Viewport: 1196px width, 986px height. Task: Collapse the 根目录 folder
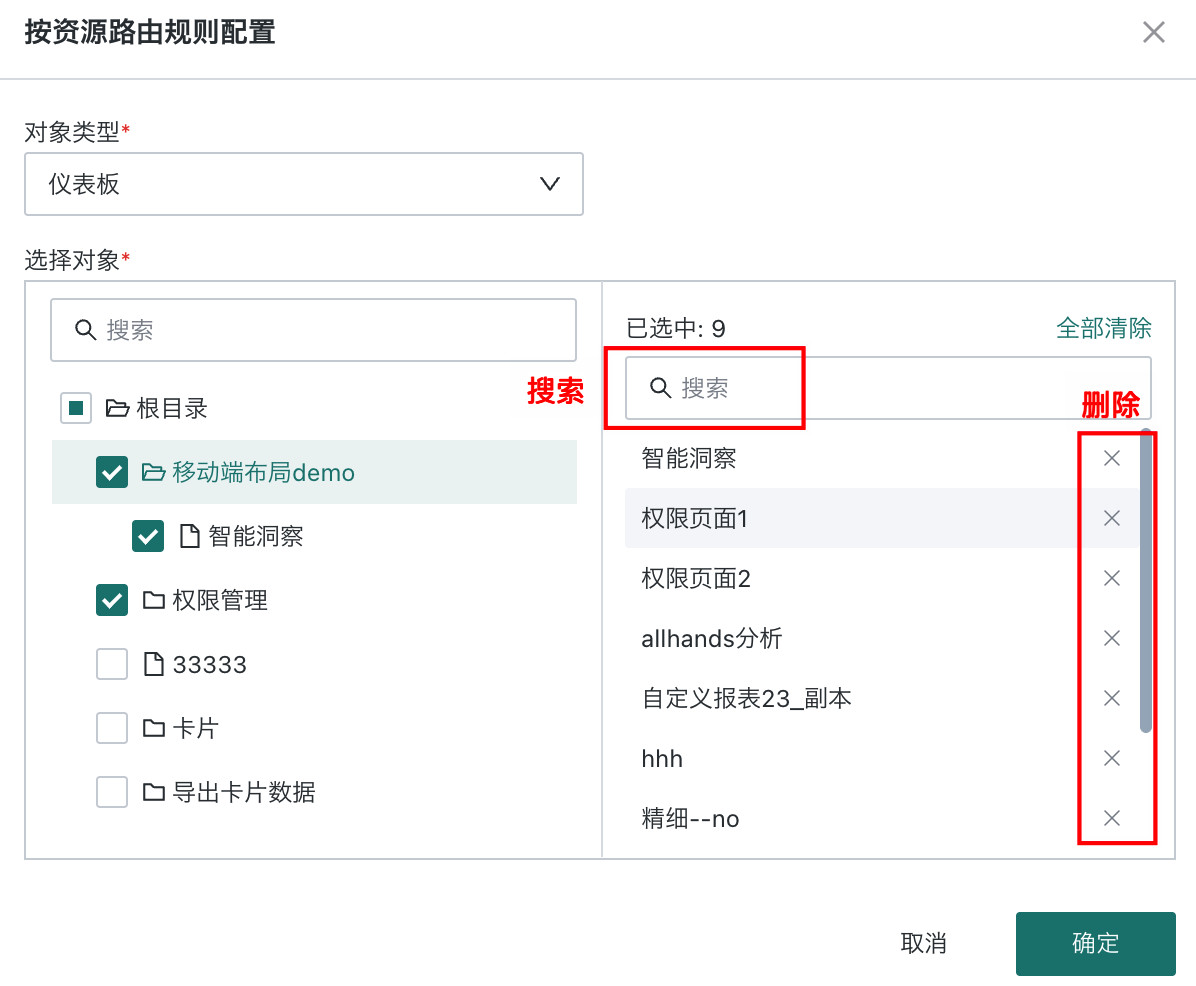pyautogui.click(x=117, y=409)
